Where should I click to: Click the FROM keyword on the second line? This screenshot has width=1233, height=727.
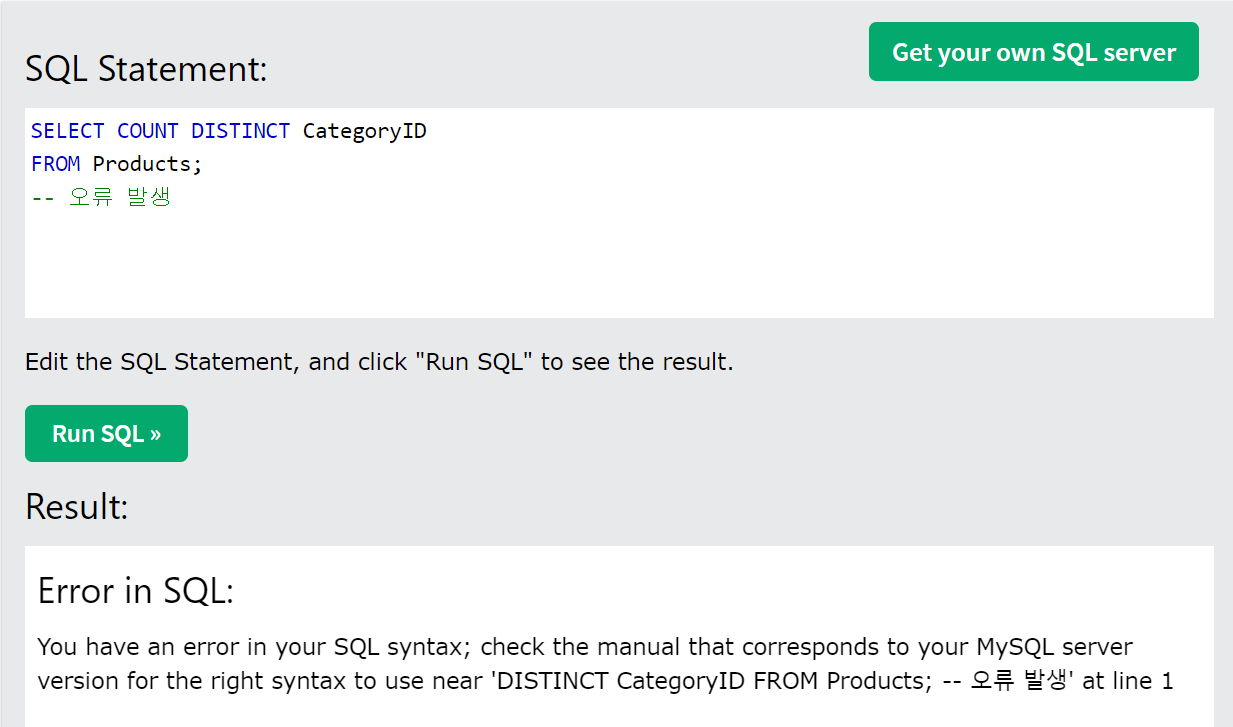coord(55,164)
